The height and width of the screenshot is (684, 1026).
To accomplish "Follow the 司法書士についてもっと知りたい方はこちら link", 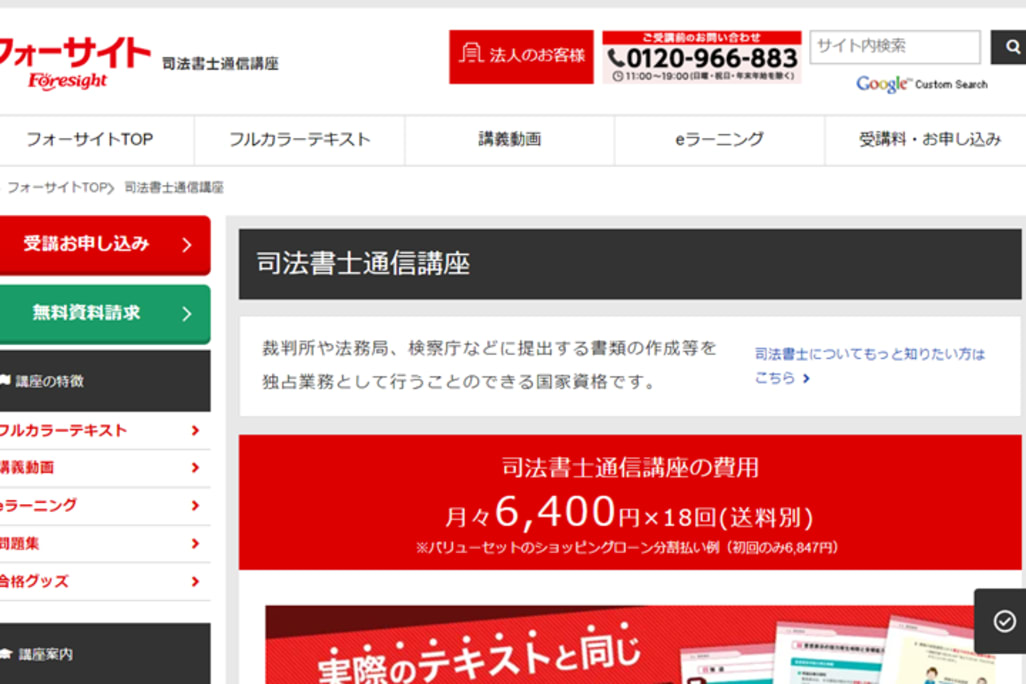I will click(868, 365).
